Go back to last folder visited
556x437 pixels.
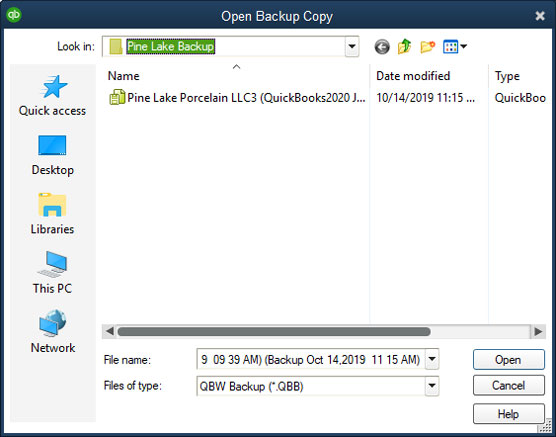(382, 47)
